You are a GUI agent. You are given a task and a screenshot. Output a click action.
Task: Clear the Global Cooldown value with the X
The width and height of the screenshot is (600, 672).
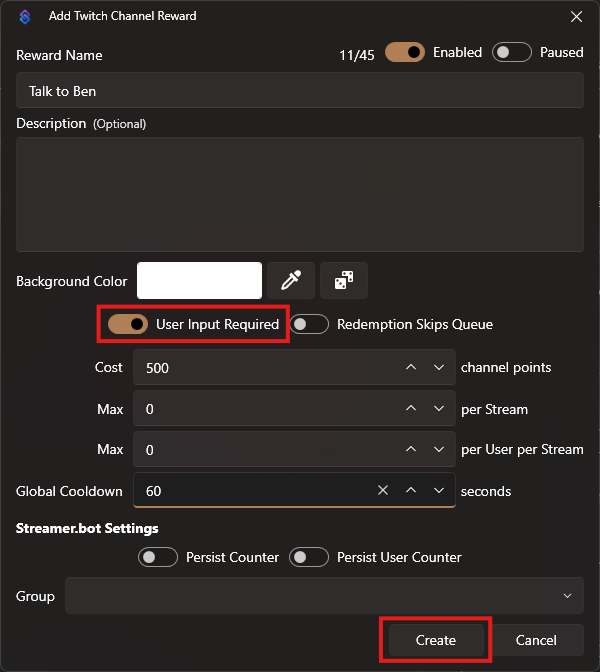(x=383, y=490)
